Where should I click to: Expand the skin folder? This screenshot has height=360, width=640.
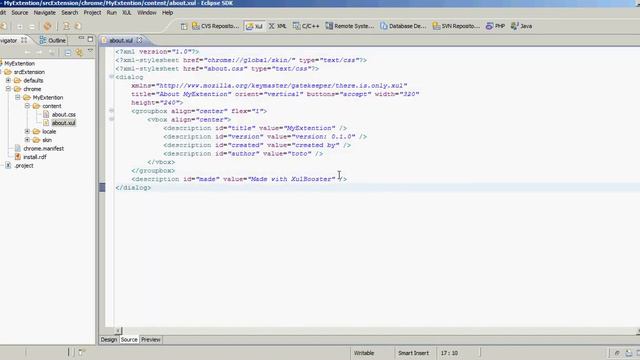(x=27, y=140)
